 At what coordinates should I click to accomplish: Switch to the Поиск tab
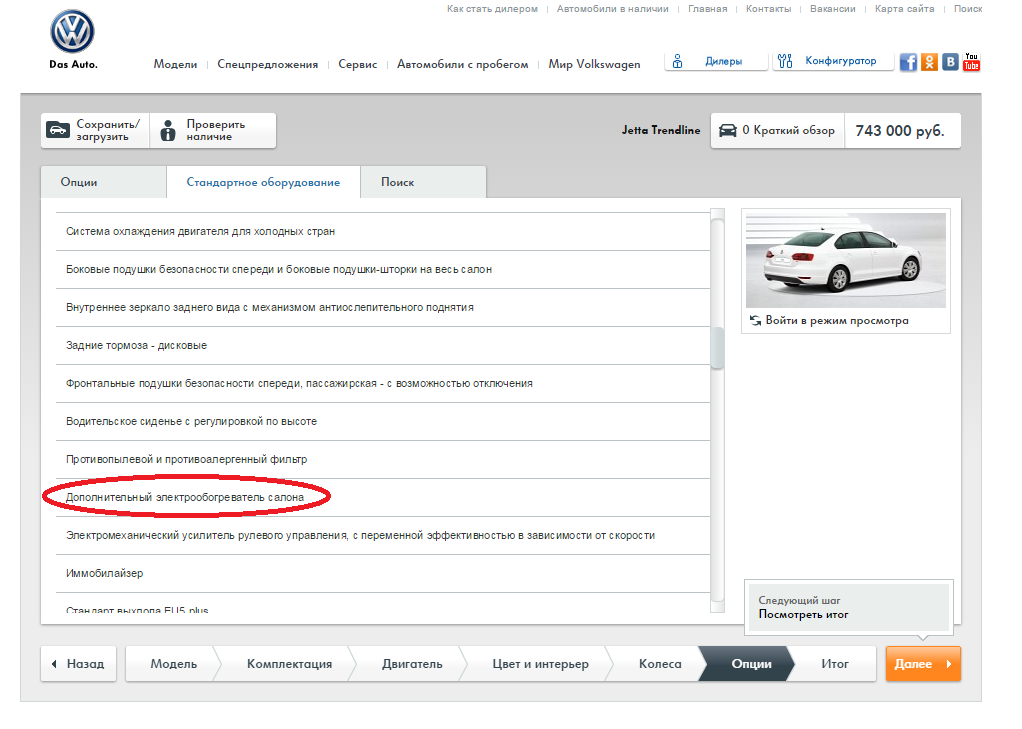pyautogui.click(x=424, y=182)
